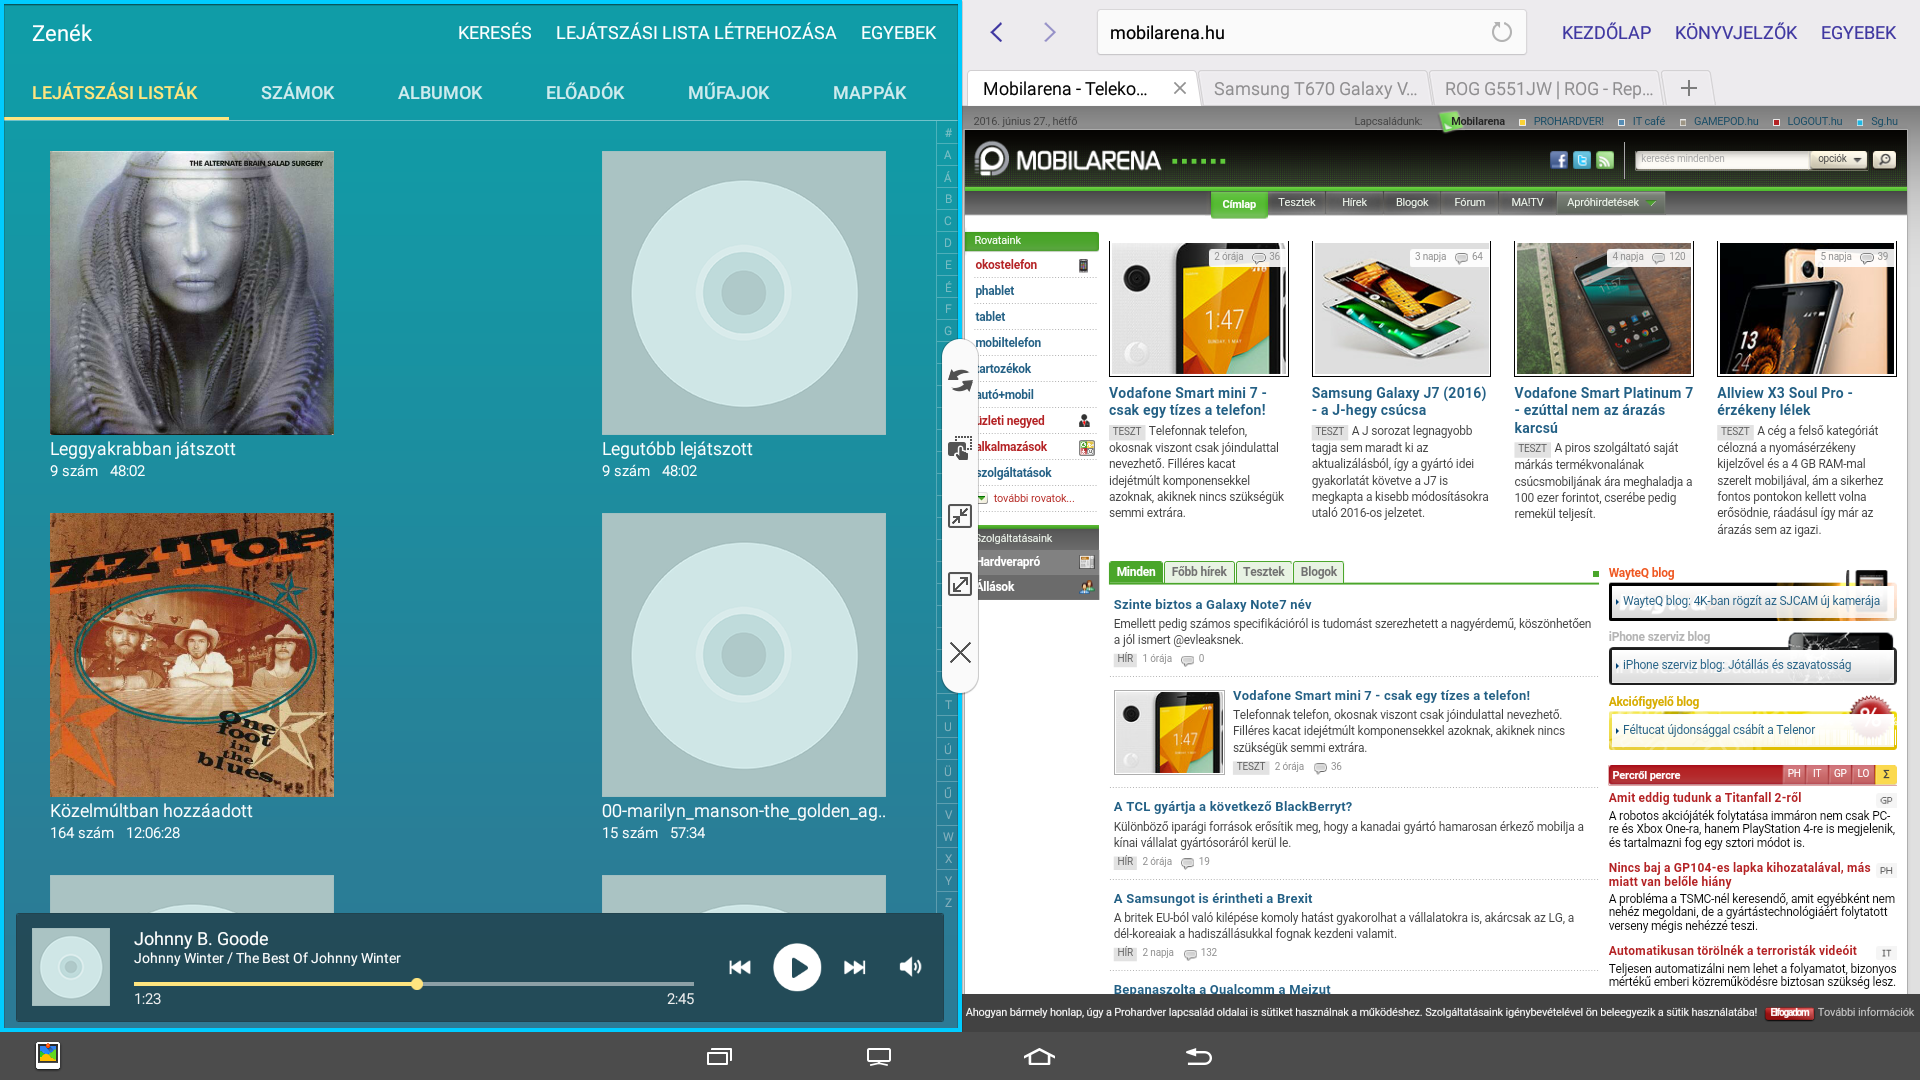Open the search opciók dropdown

click(1839, 159)
